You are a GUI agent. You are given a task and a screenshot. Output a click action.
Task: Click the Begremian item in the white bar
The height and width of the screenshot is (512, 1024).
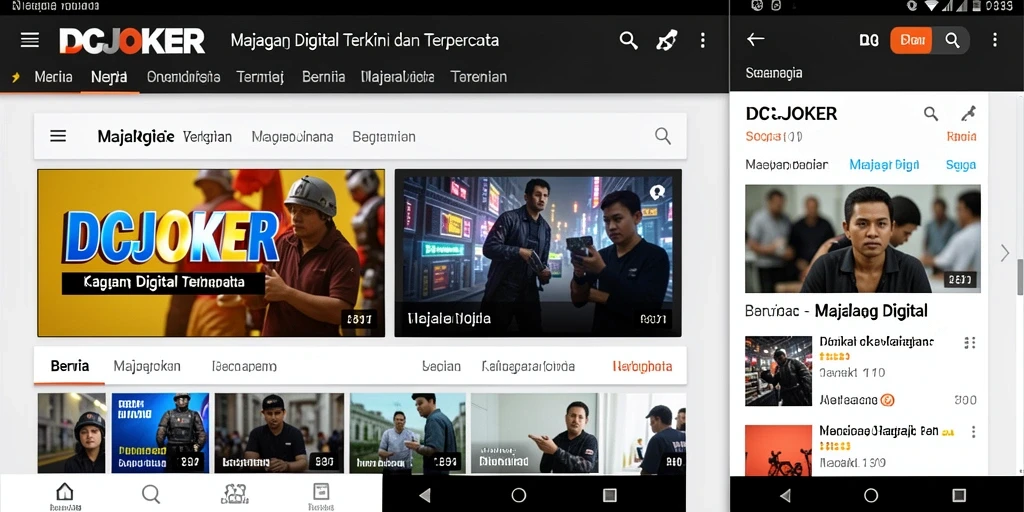[384, 136]
